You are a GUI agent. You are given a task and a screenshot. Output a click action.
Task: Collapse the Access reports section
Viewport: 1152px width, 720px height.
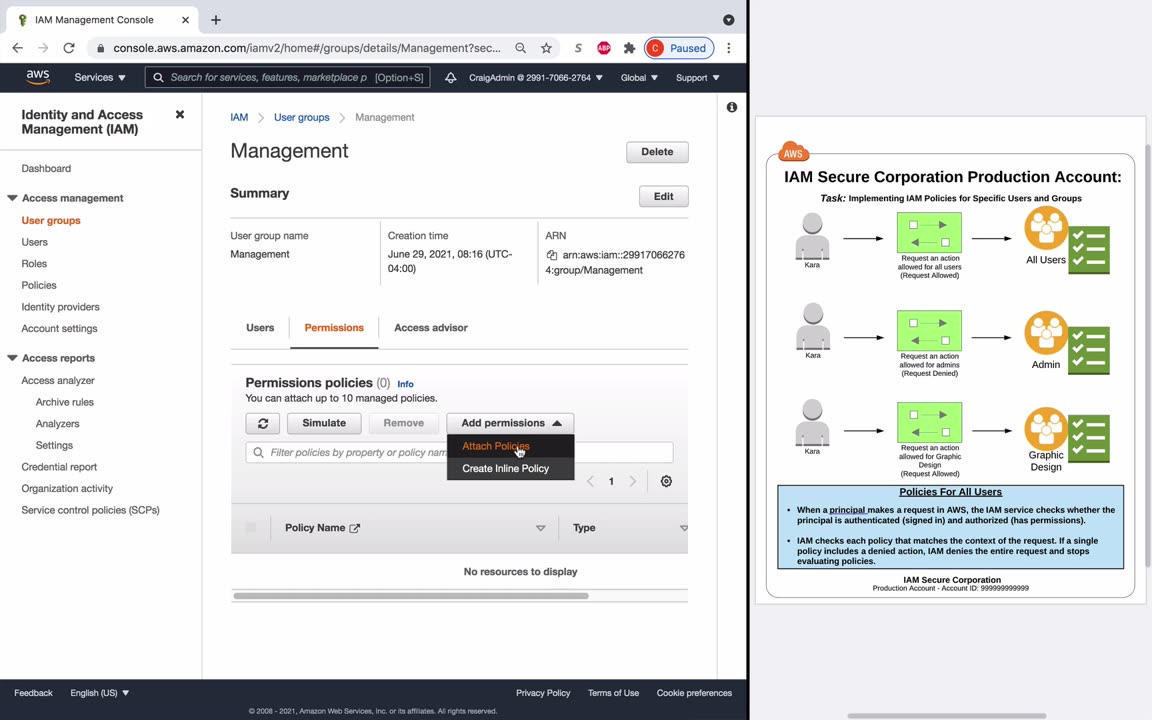point(12,358)
